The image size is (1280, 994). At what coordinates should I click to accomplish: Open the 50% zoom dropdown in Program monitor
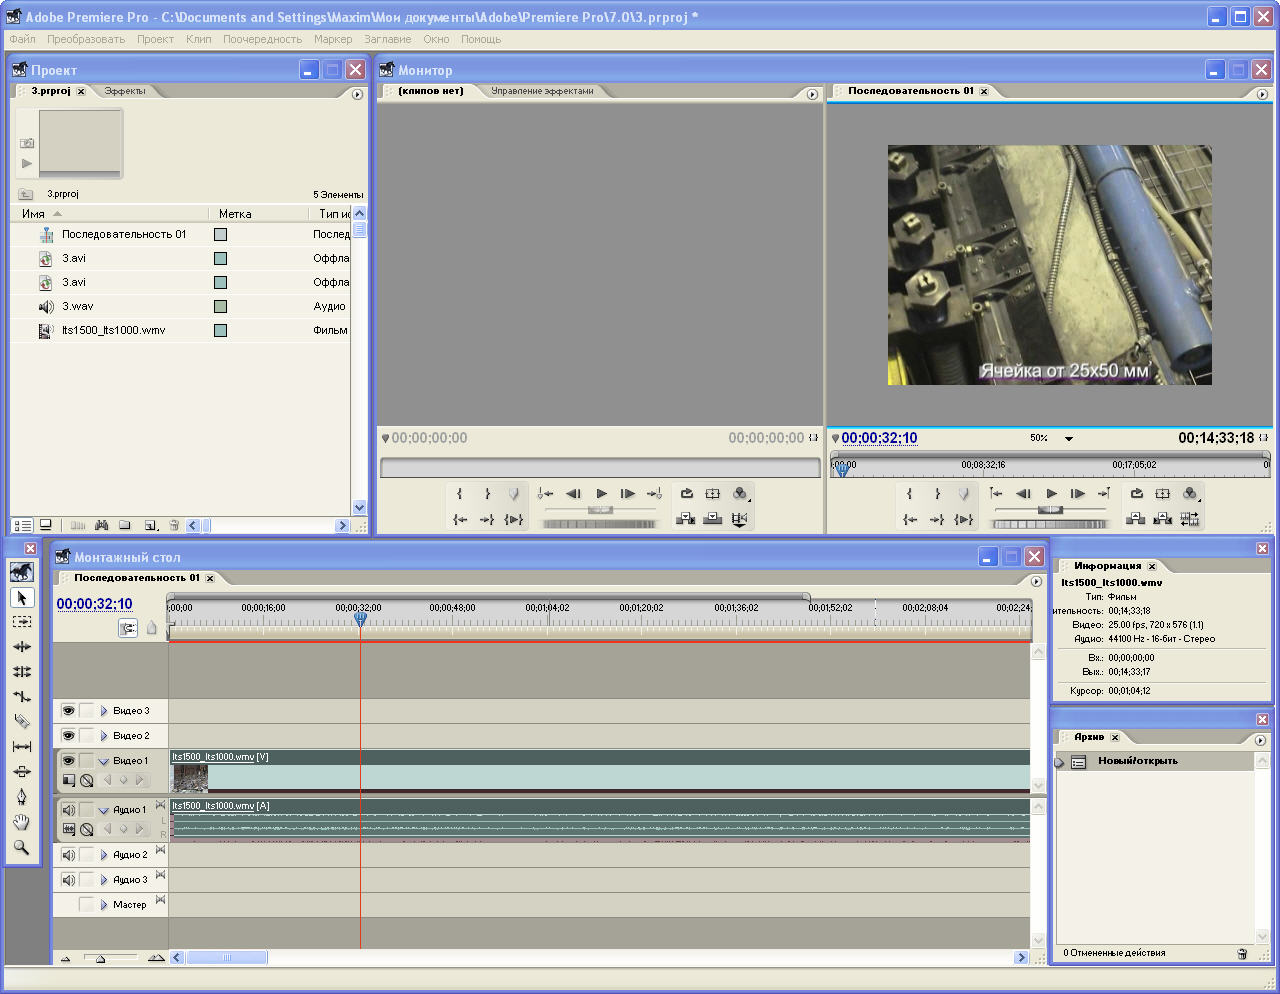click(x=1068, y=438)
